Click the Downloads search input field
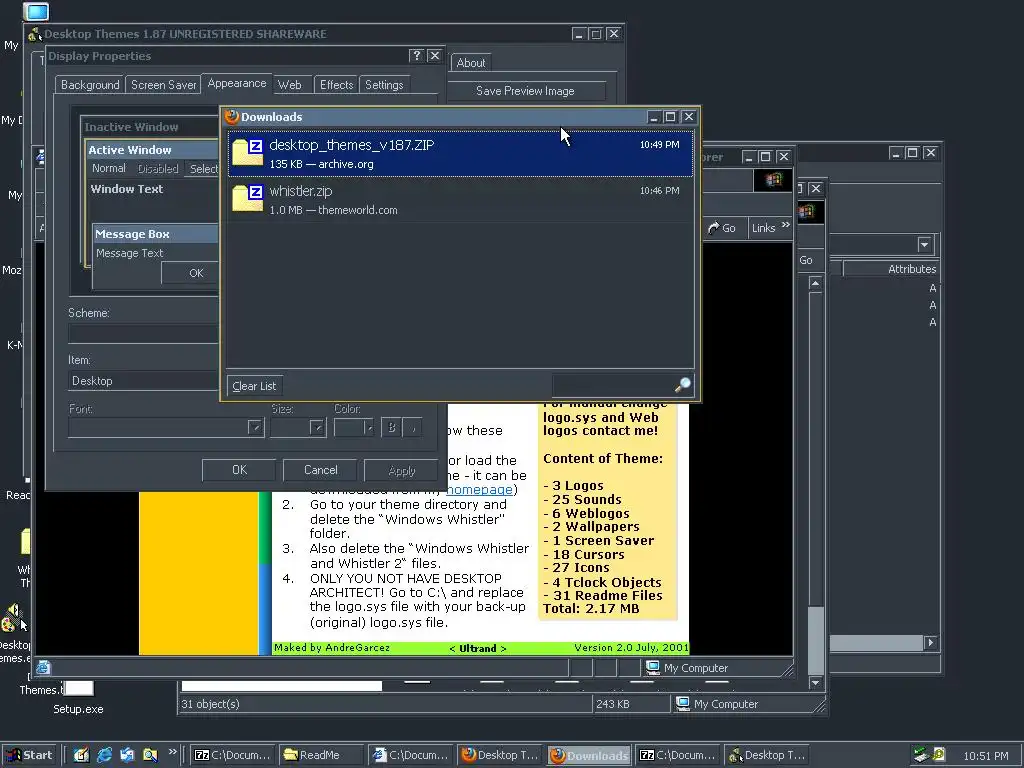This screenshot has width=1024, height=768. [613, 385]
